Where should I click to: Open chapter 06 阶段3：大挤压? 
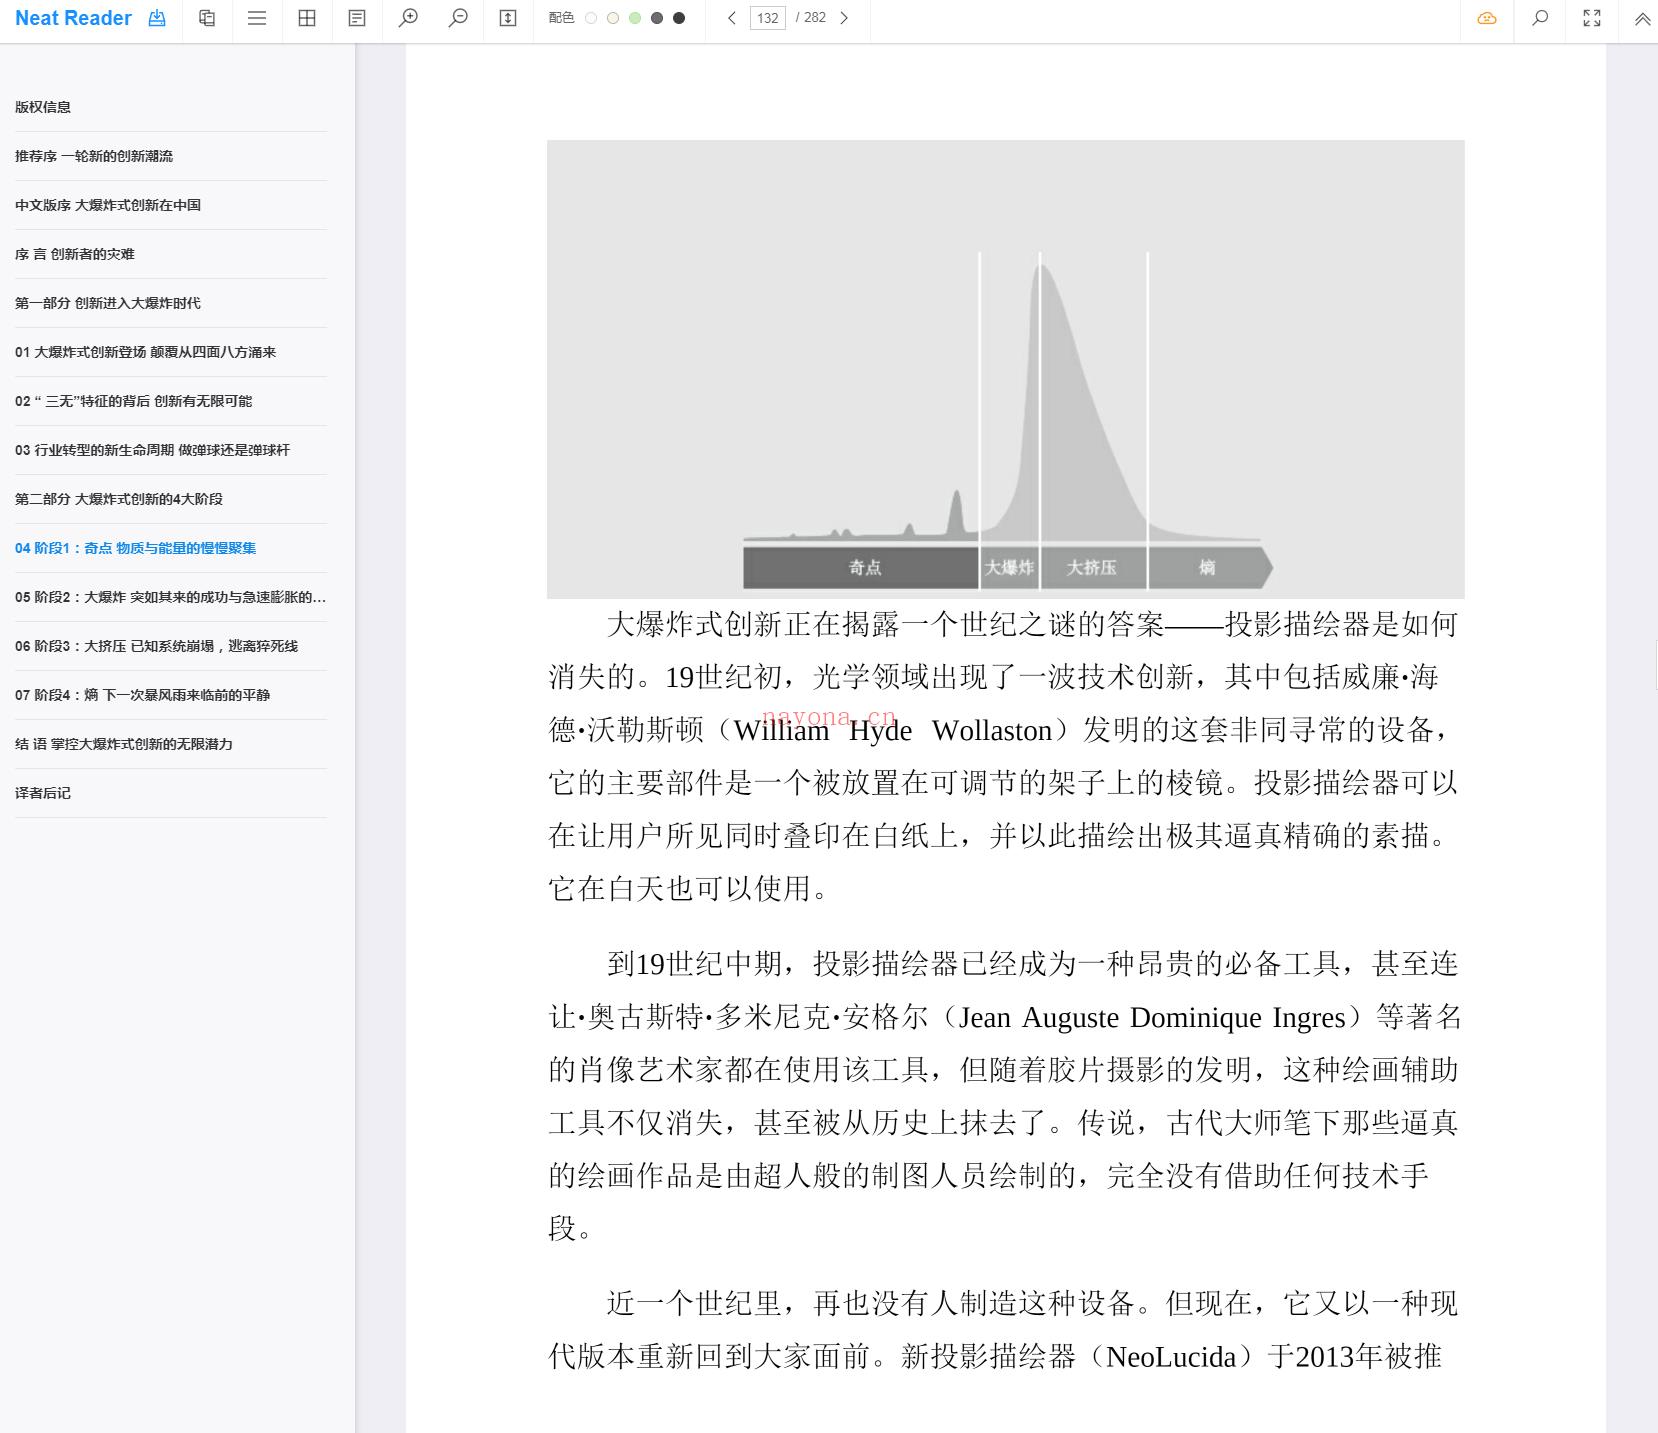[171, 646]
